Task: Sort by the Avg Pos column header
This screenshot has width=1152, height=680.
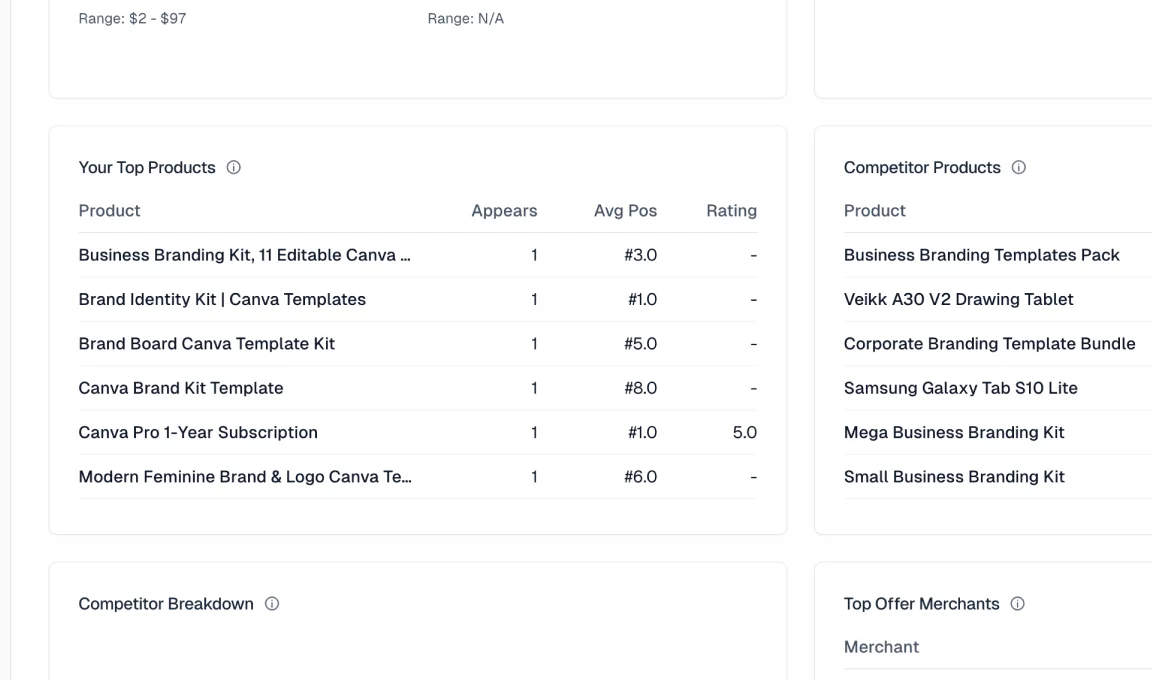Action: pos(626,210)
